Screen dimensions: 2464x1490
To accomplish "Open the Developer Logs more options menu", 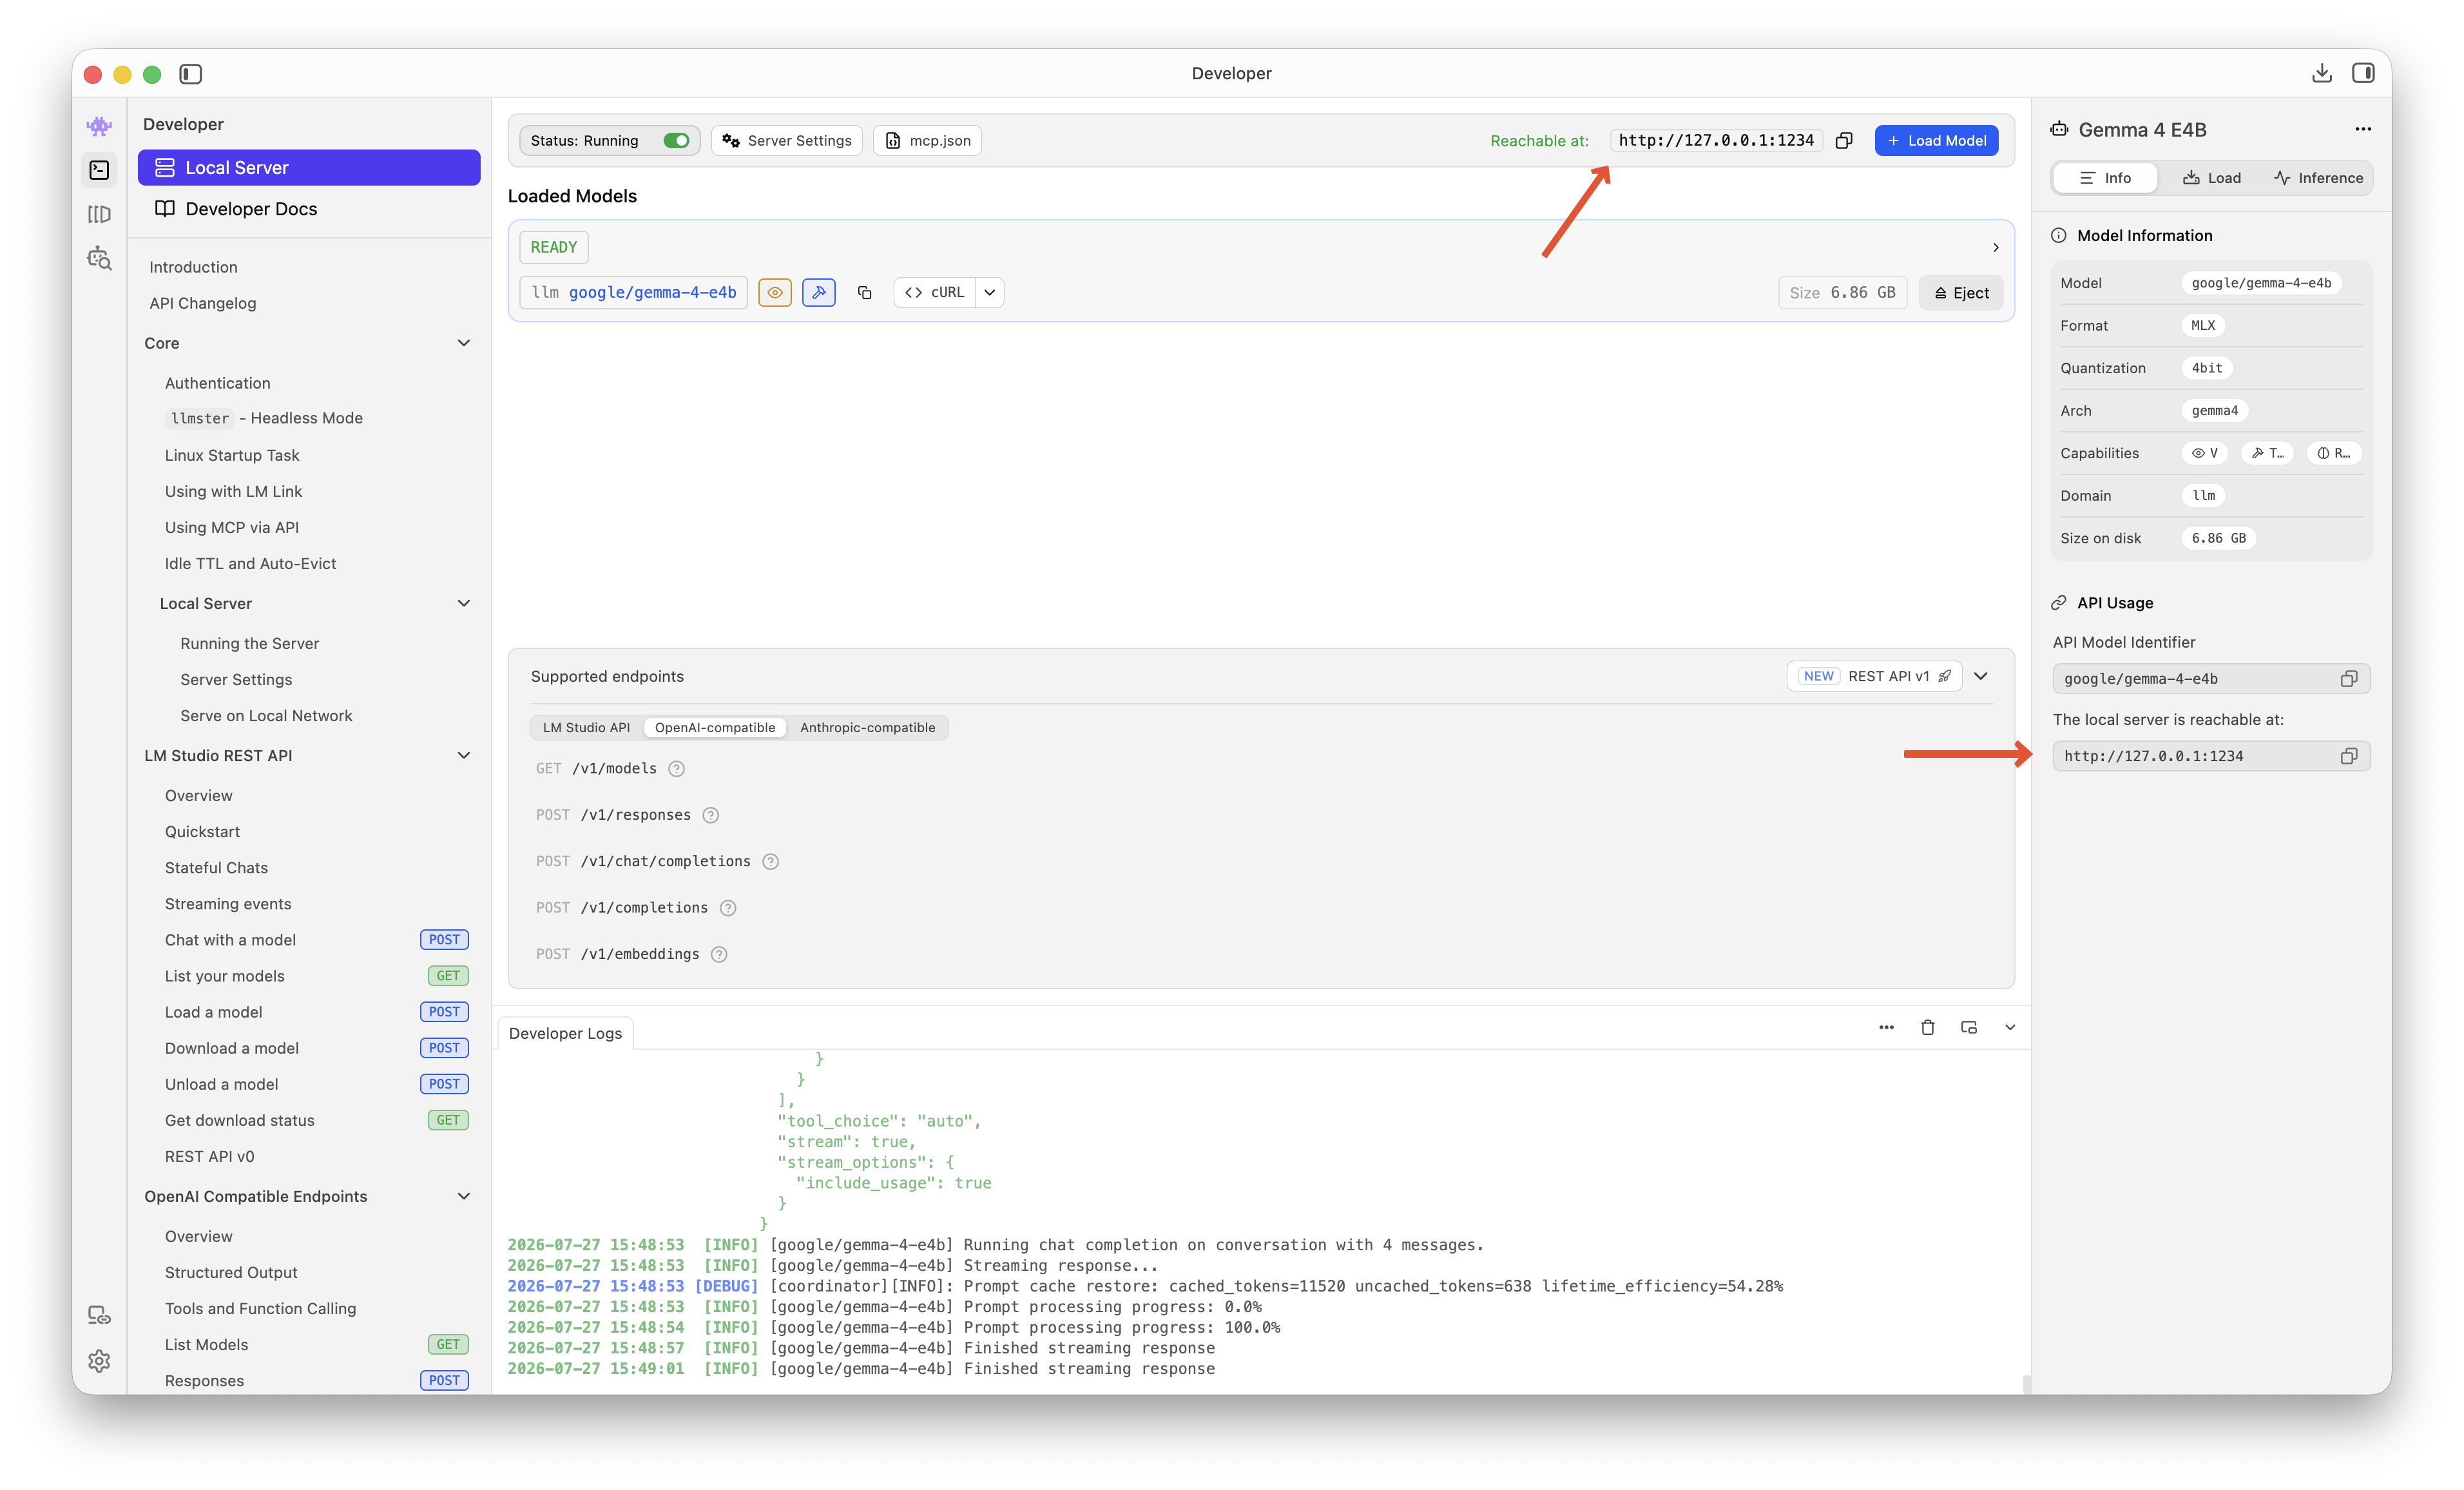I will click(x=1887, y=1028).
